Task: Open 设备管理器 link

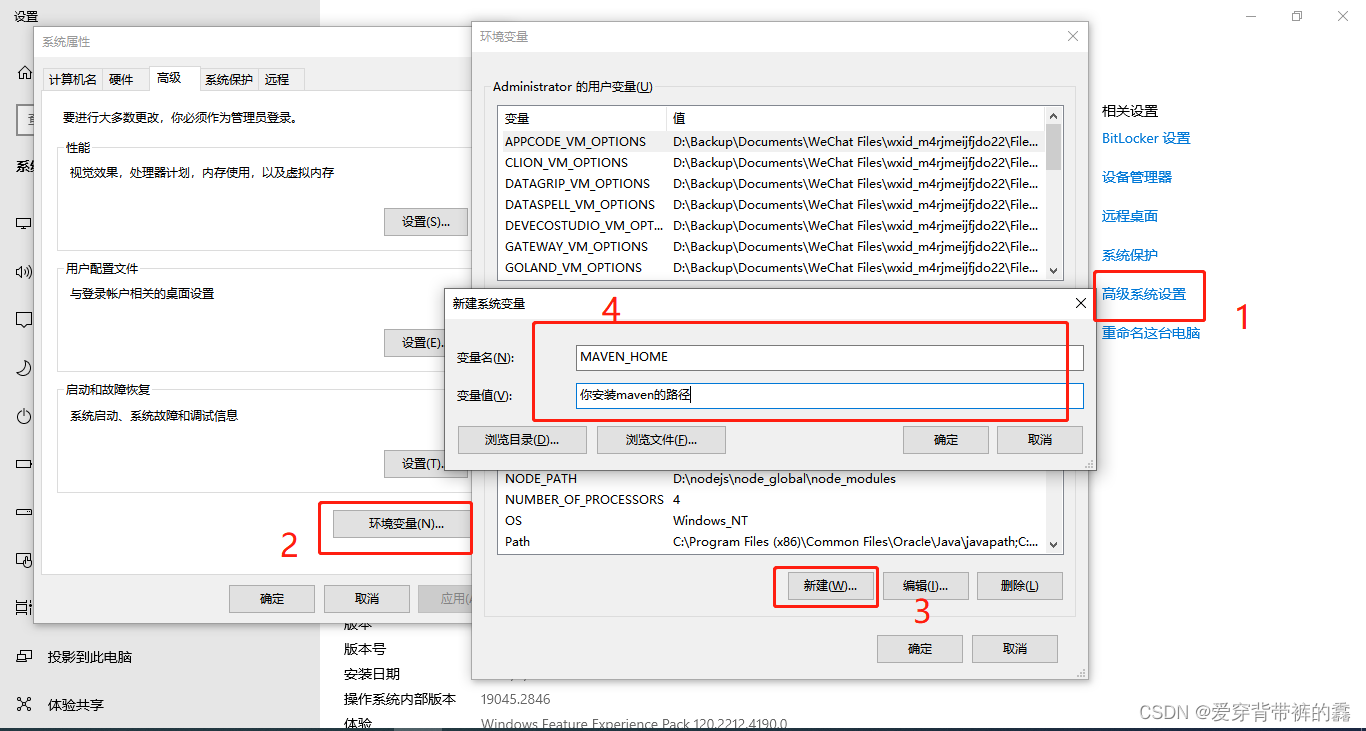Action: [x=1137, y=177]
